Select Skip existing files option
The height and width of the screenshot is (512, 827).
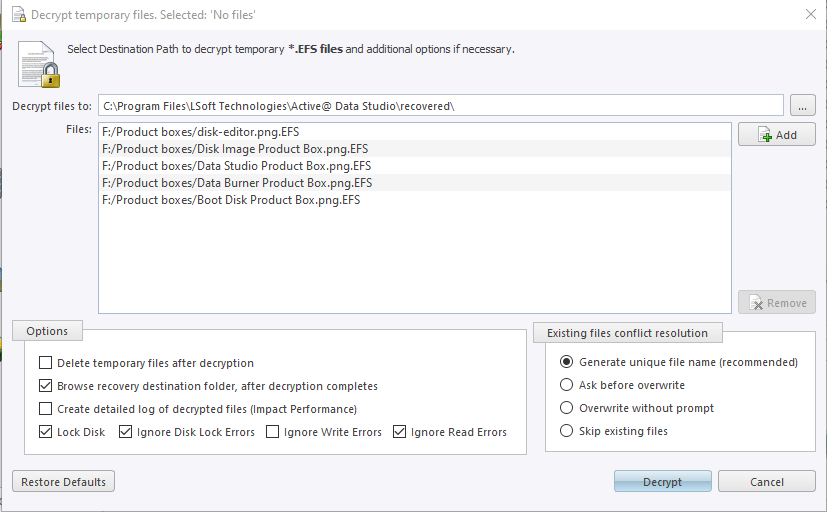click(566, 431)
